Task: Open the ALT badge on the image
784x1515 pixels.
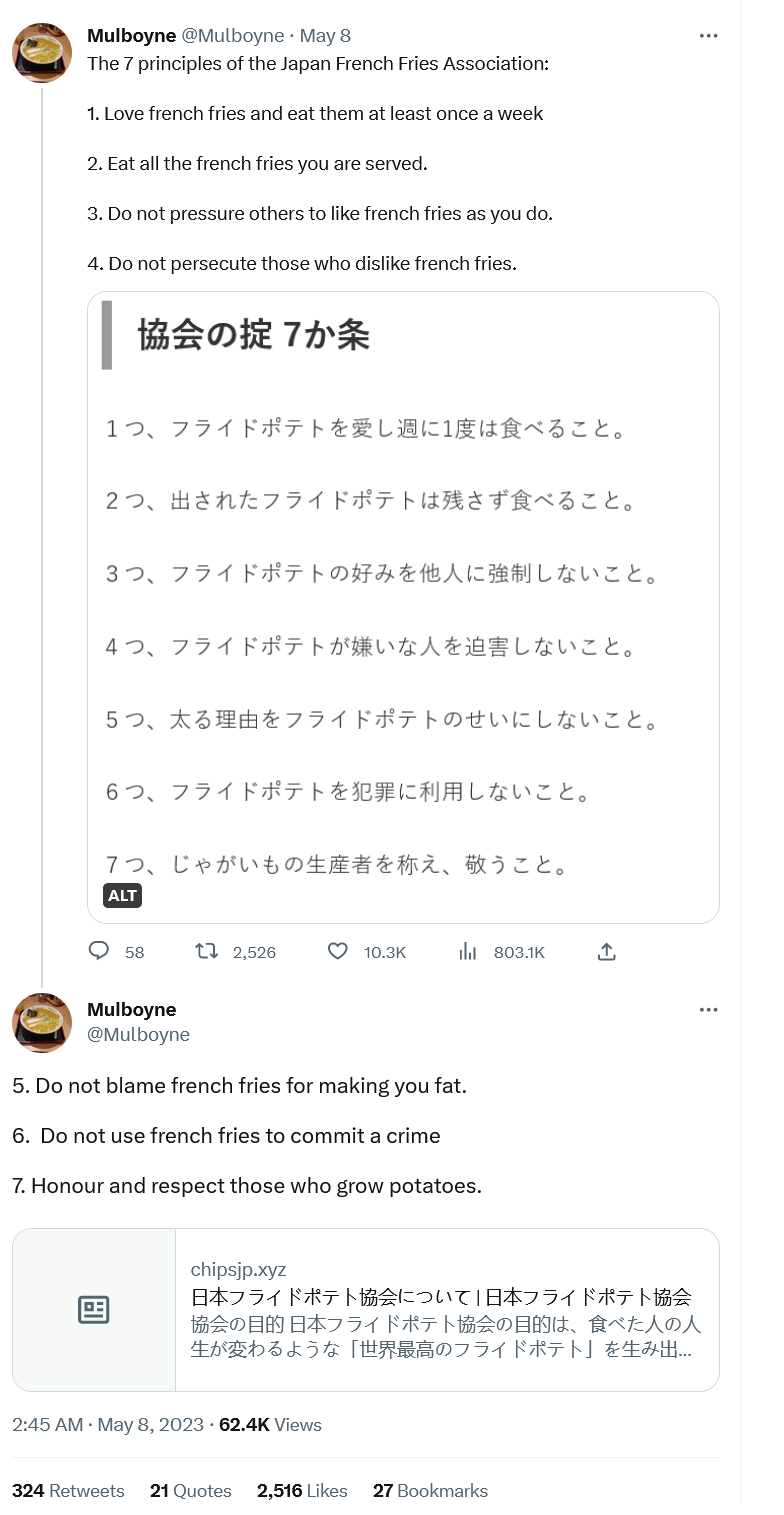Action: 122,895
